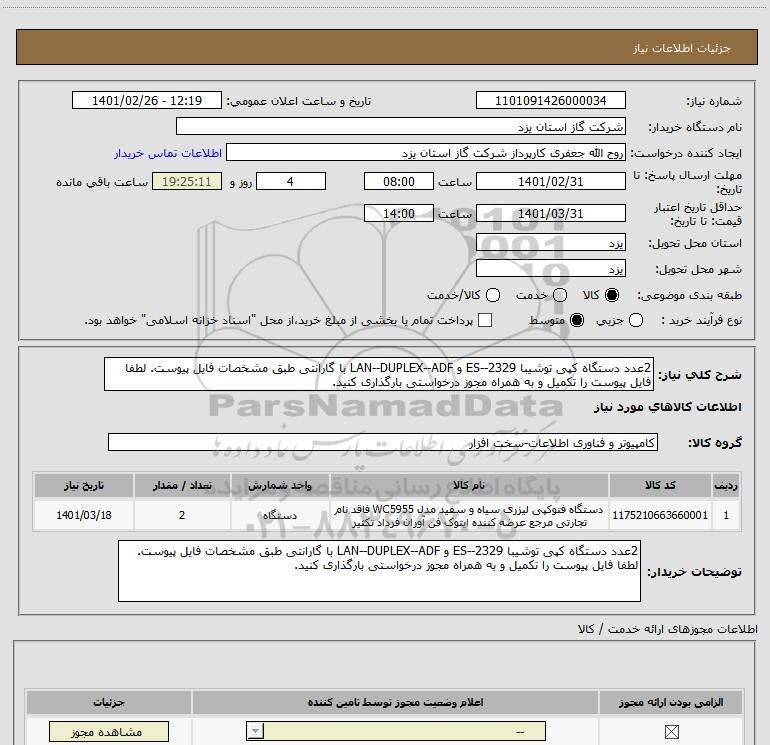Click the remaining days field showing 4

(291, 182)
